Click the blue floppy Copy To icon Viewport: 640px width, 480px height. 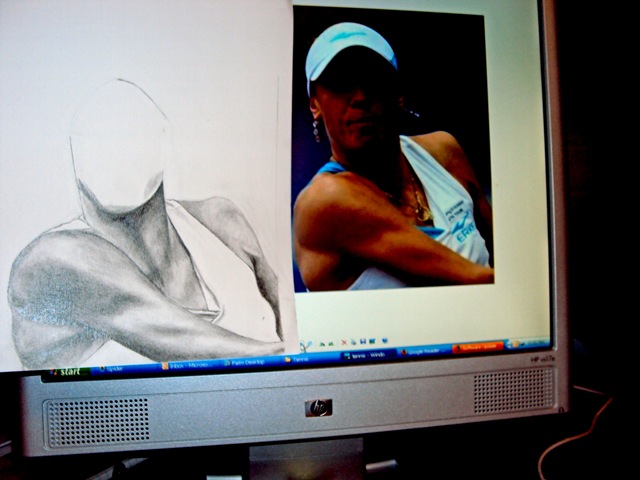(x=363, y=341)
